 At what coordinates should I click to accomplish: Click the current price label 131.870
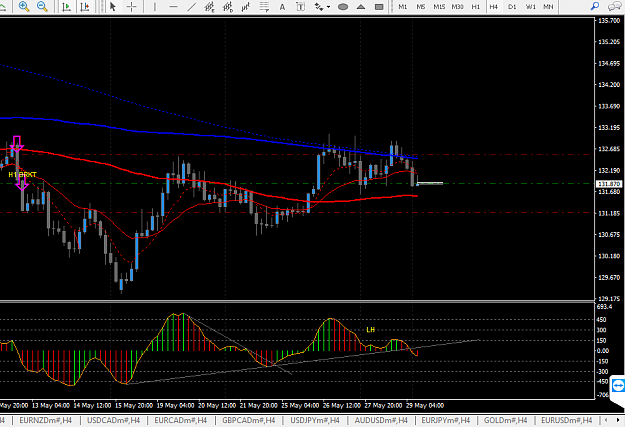pyautogui.click(x=609, y=184)
